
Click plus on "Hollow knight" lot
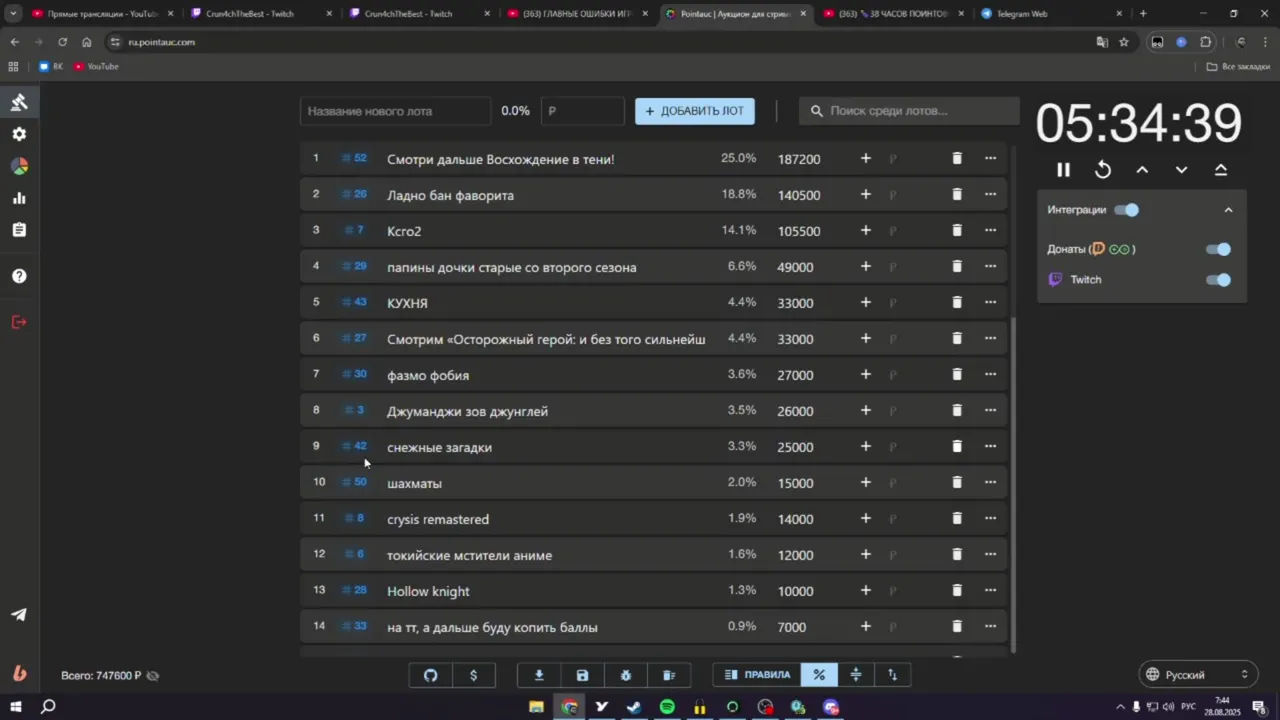pyautogui.click(x=866, y=590)
